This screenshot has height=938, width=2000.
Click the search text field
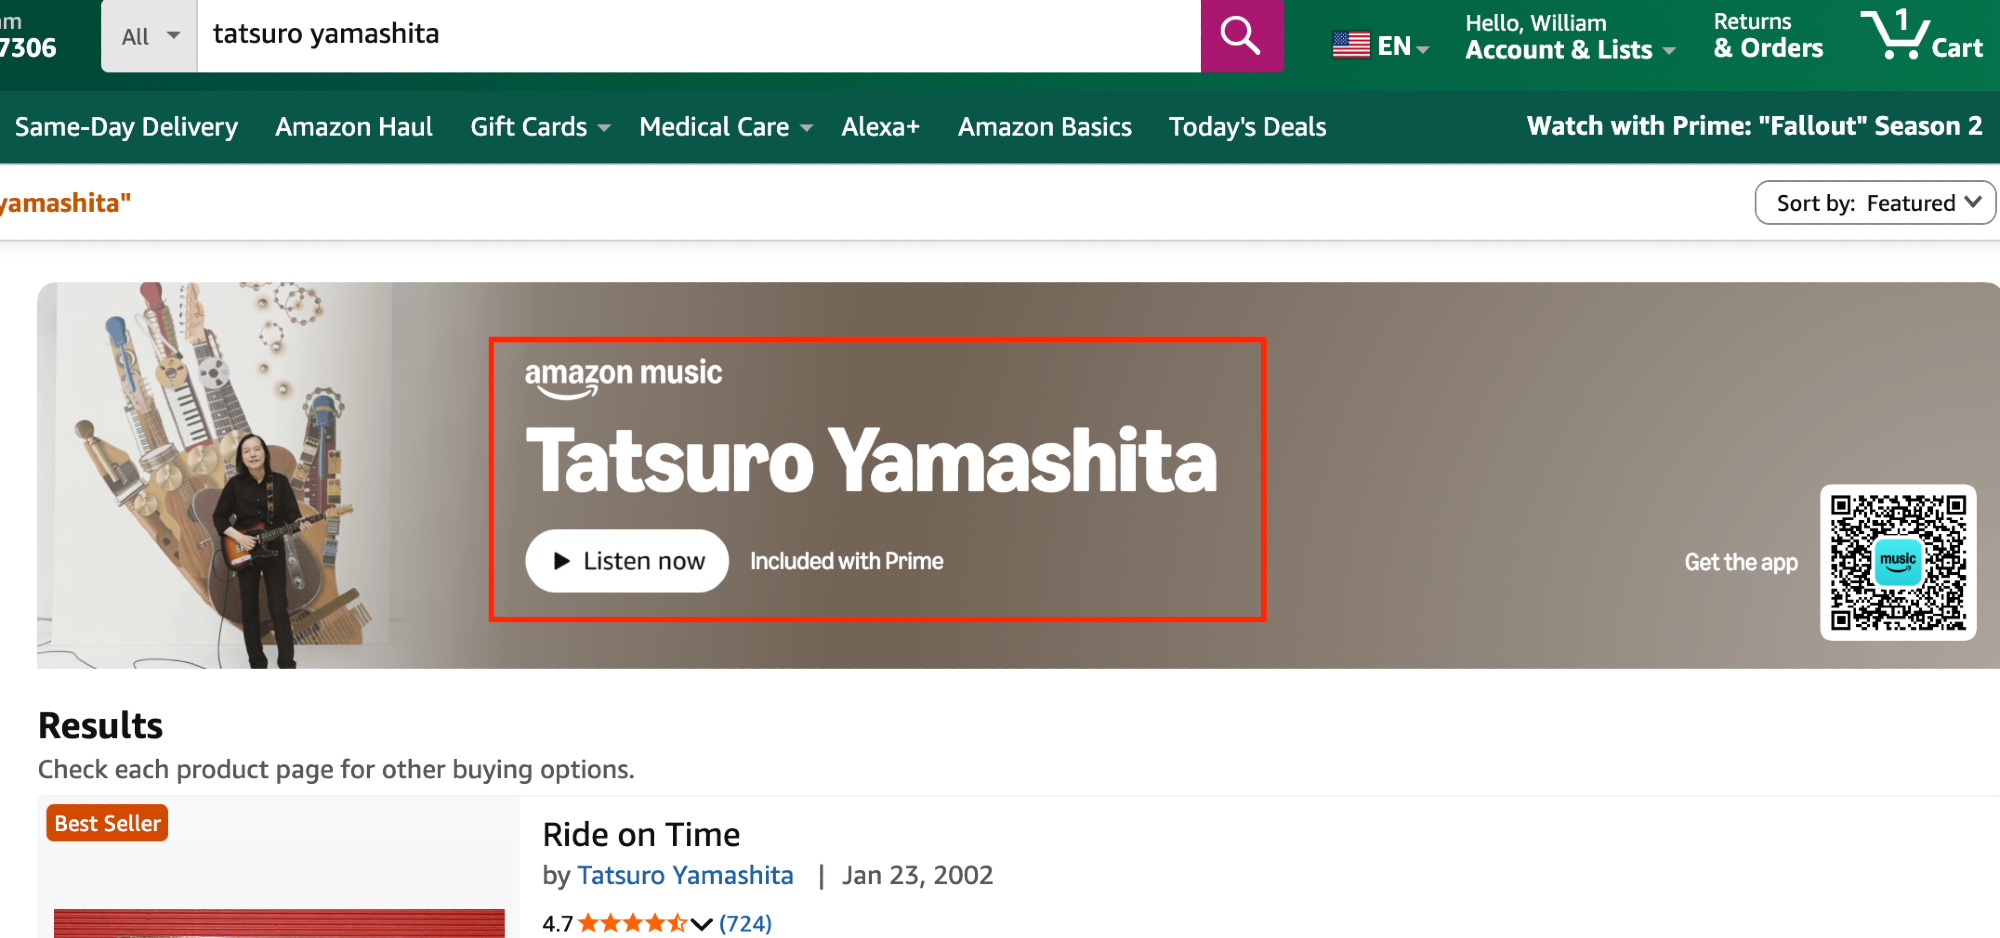coord(698,36)
